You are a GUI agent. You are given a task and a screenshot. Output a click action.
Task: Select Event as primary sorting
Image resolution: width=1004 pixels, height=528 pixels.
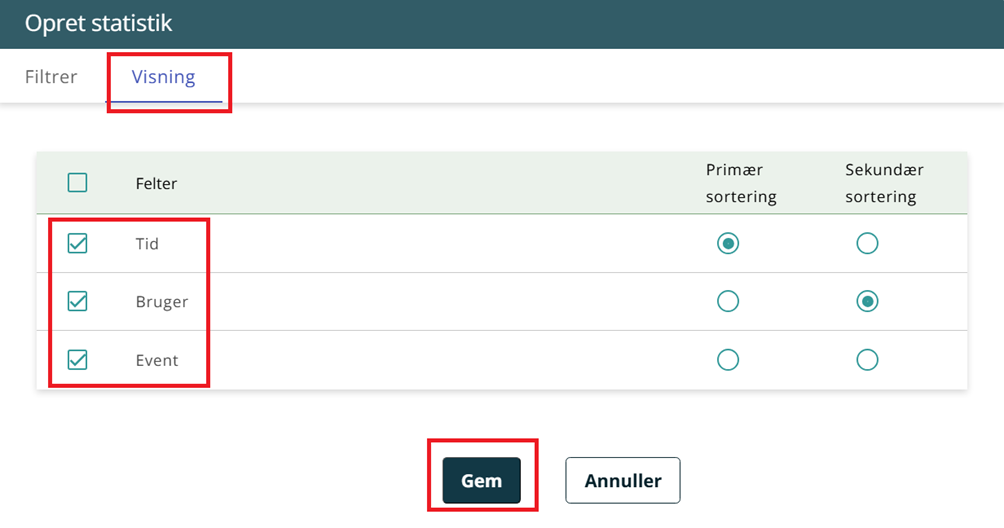[x=728, y=360]
